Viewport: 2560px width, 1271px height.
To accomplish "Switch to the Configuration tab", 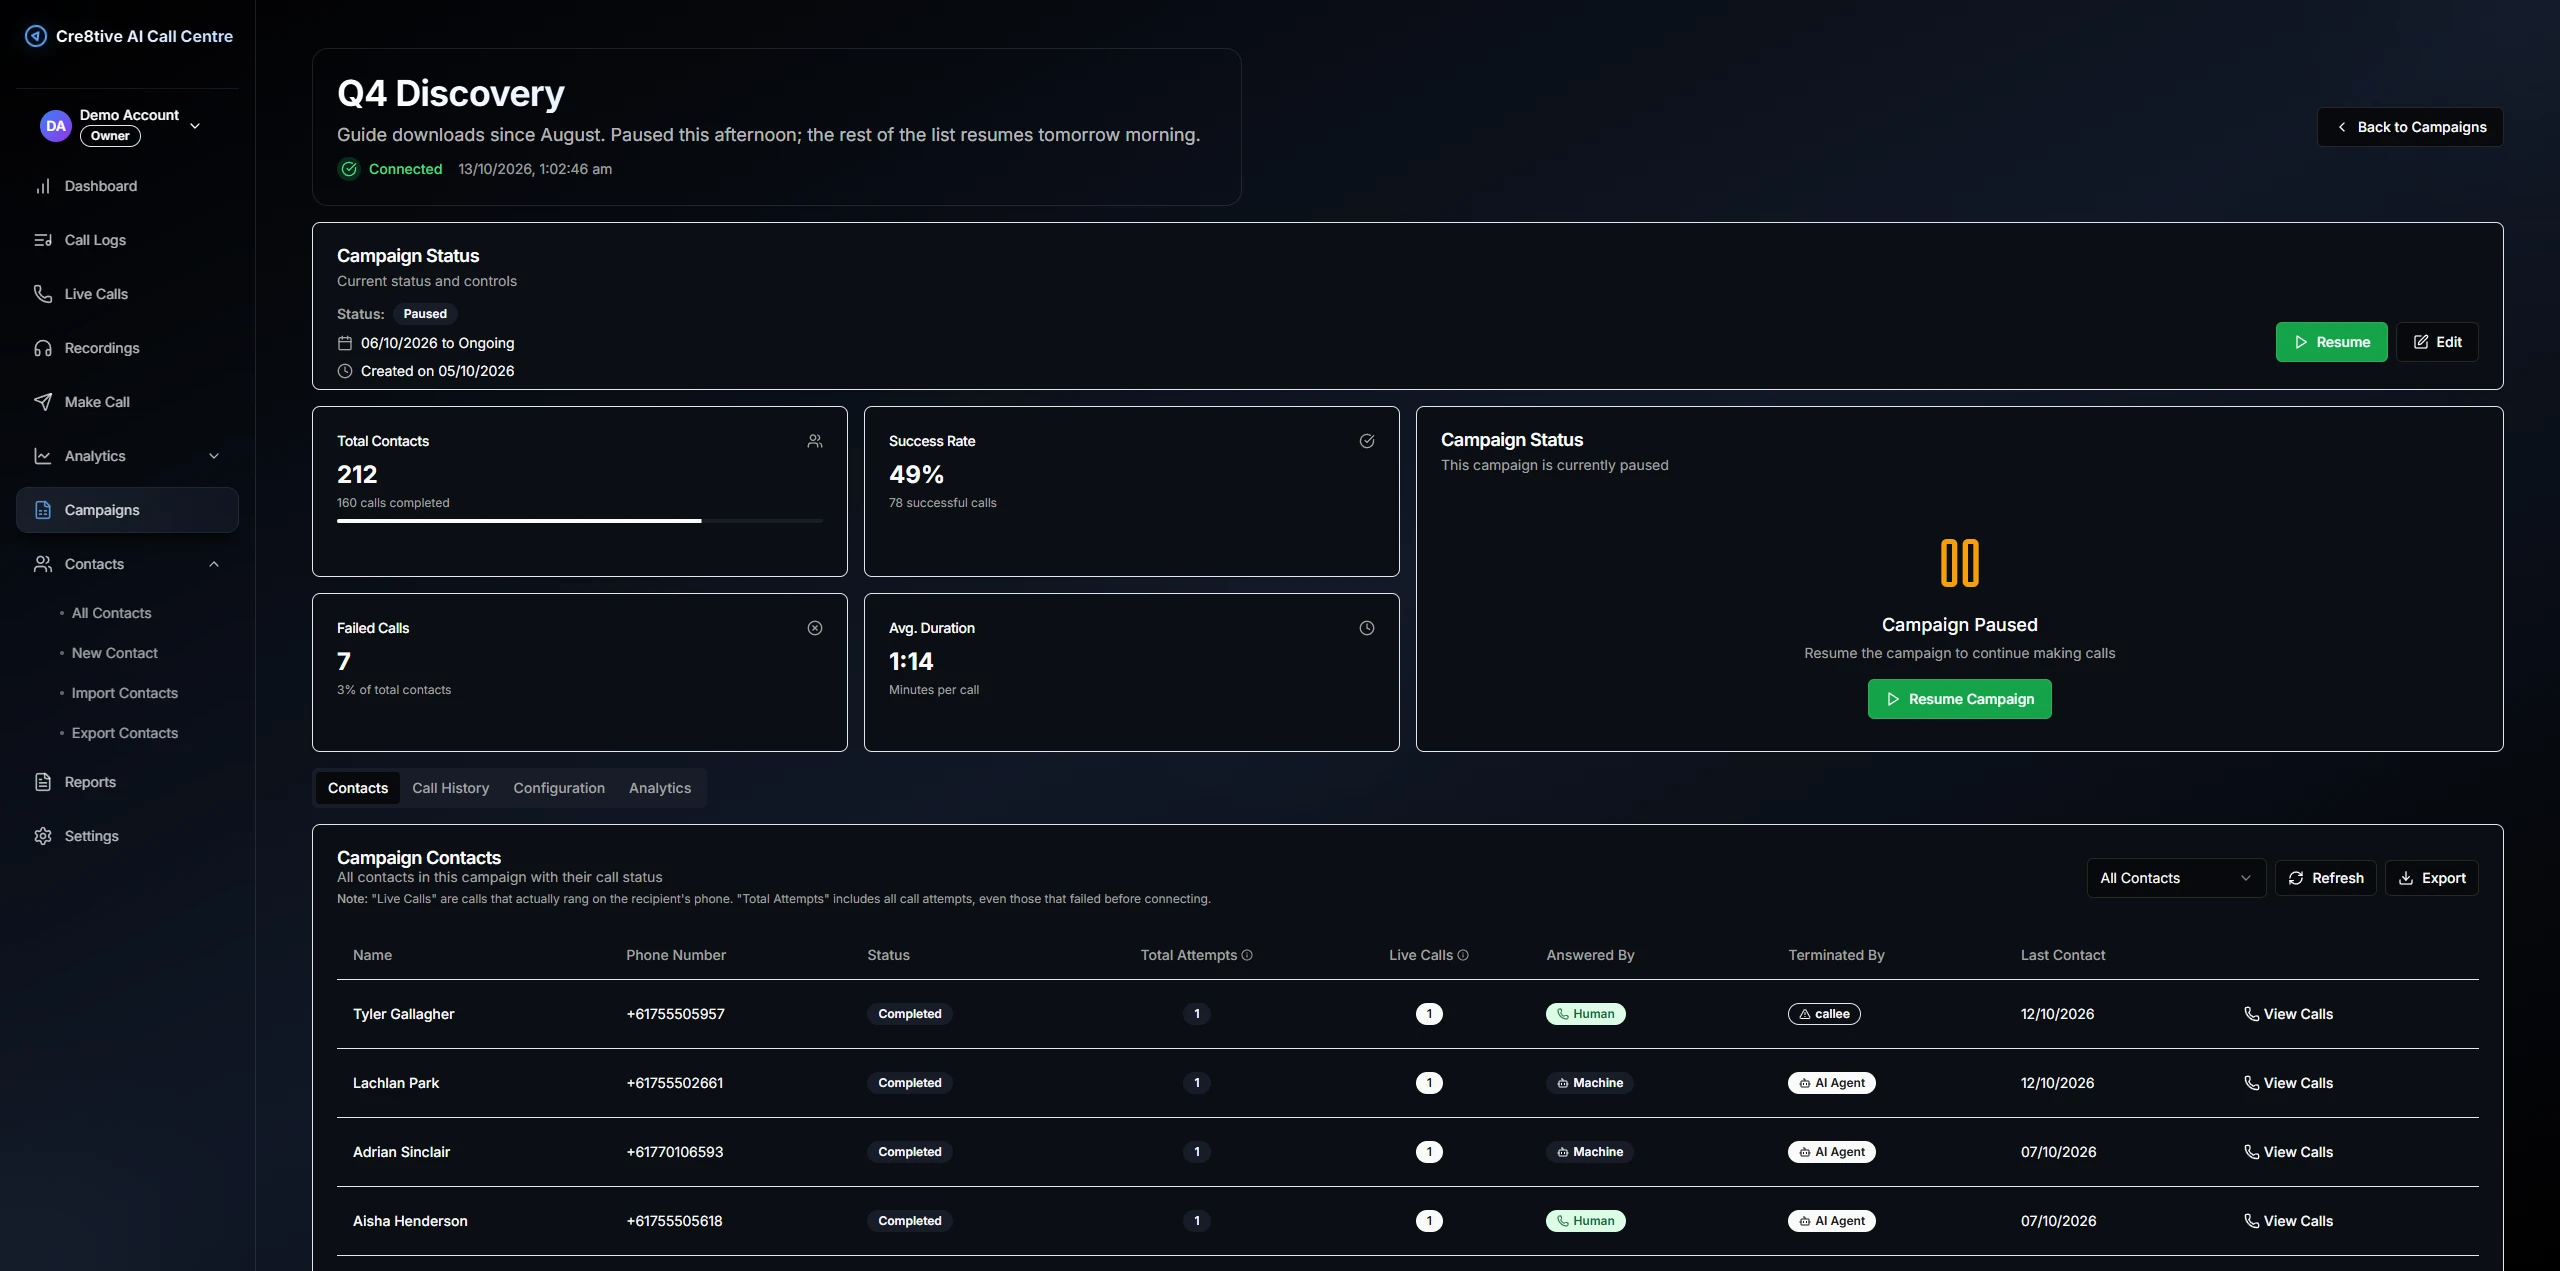I will (x=559, y=788).
